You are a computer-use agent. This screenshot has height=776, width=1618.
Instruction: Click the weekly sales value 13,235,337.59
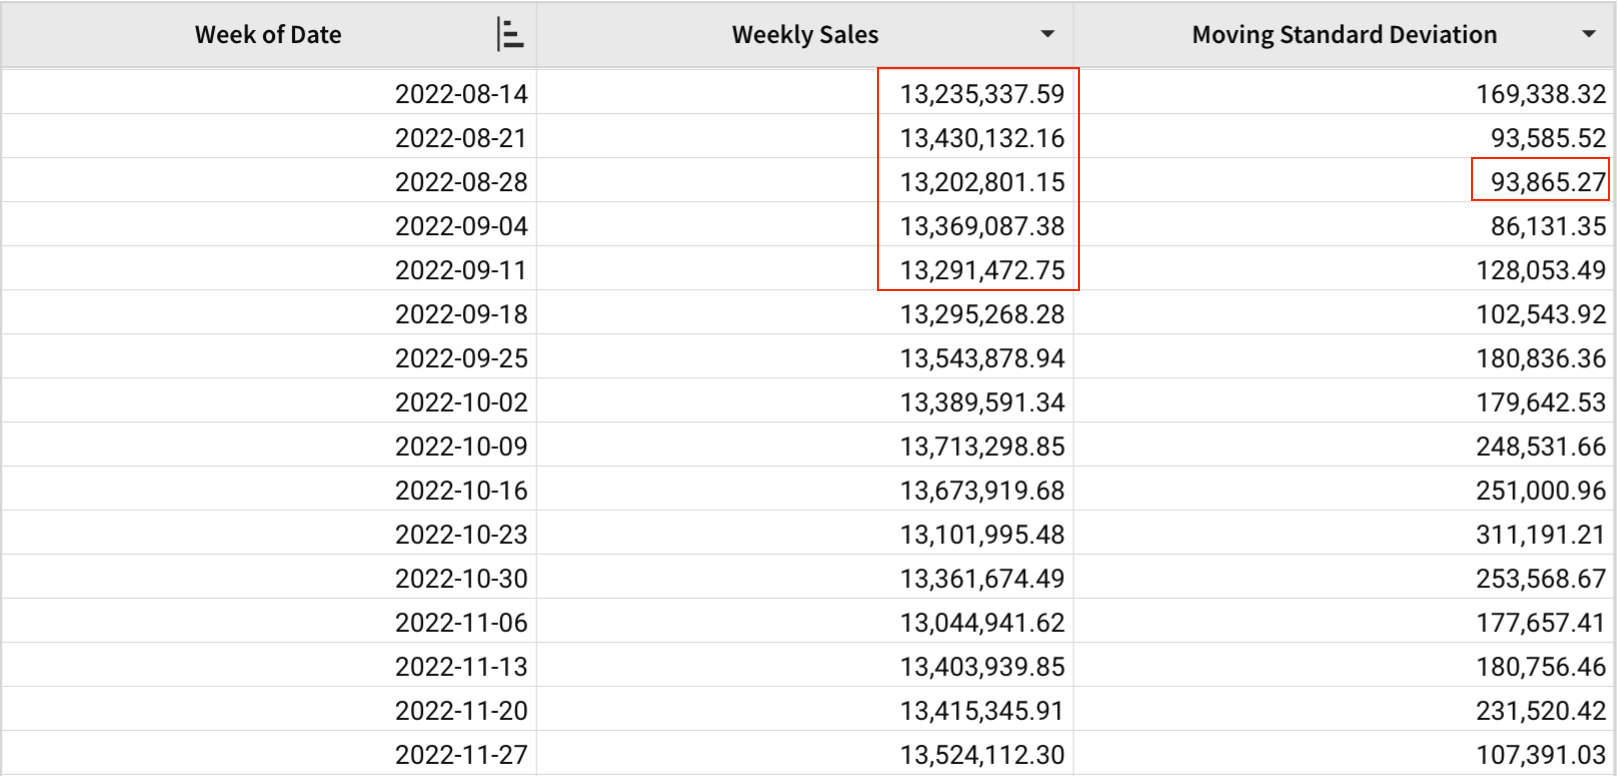pyautogui.click(x=981, y=94)
